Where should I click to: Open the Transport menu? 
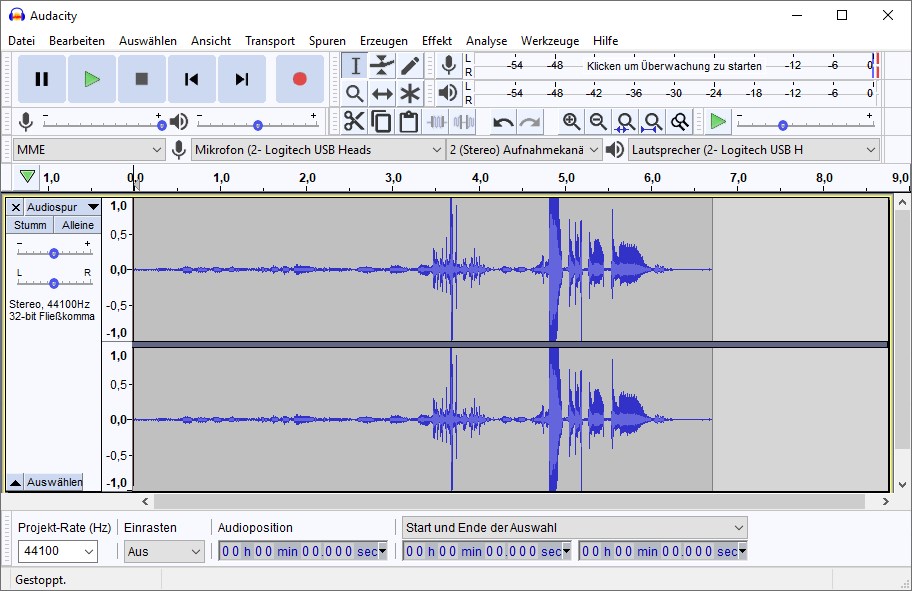[x=270, y=41]
